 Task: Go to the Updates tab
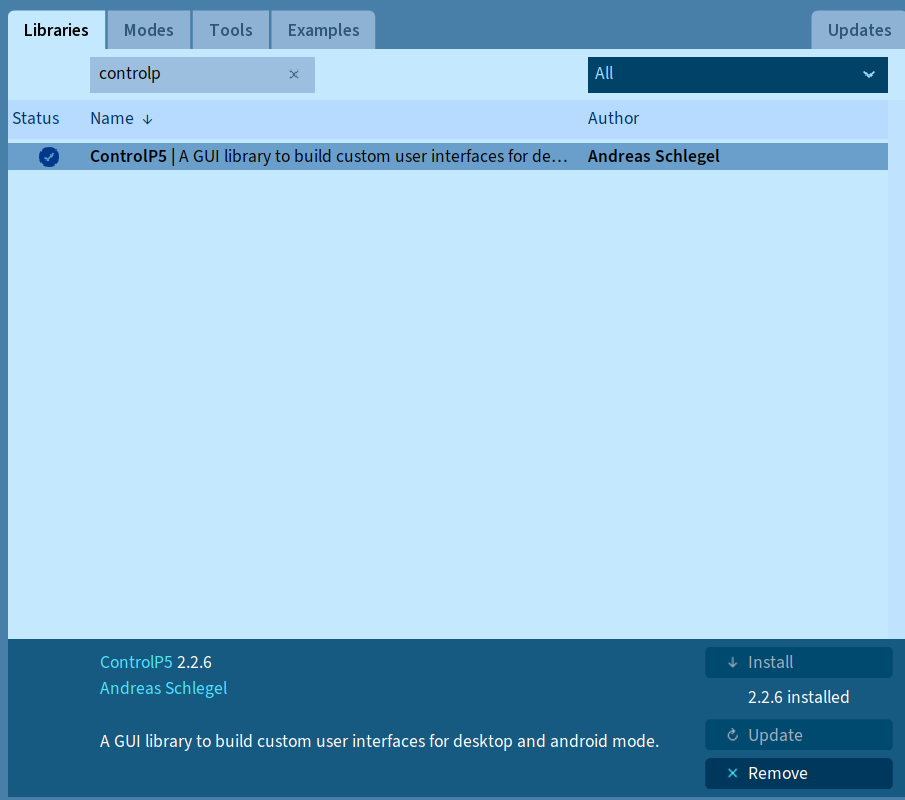coord(859,30)
